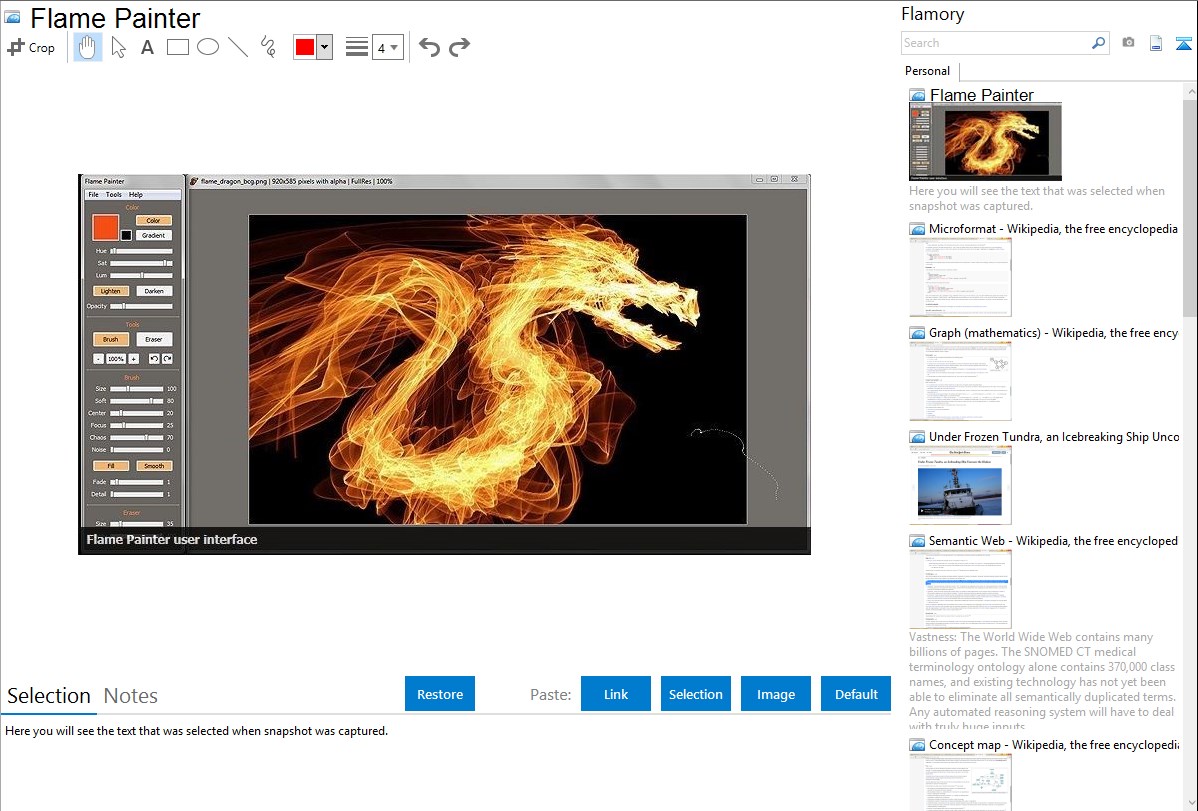Click the Semantic Web - Wikipedia title
This screenshot has width=1198, height=811.
(1053, 540)
